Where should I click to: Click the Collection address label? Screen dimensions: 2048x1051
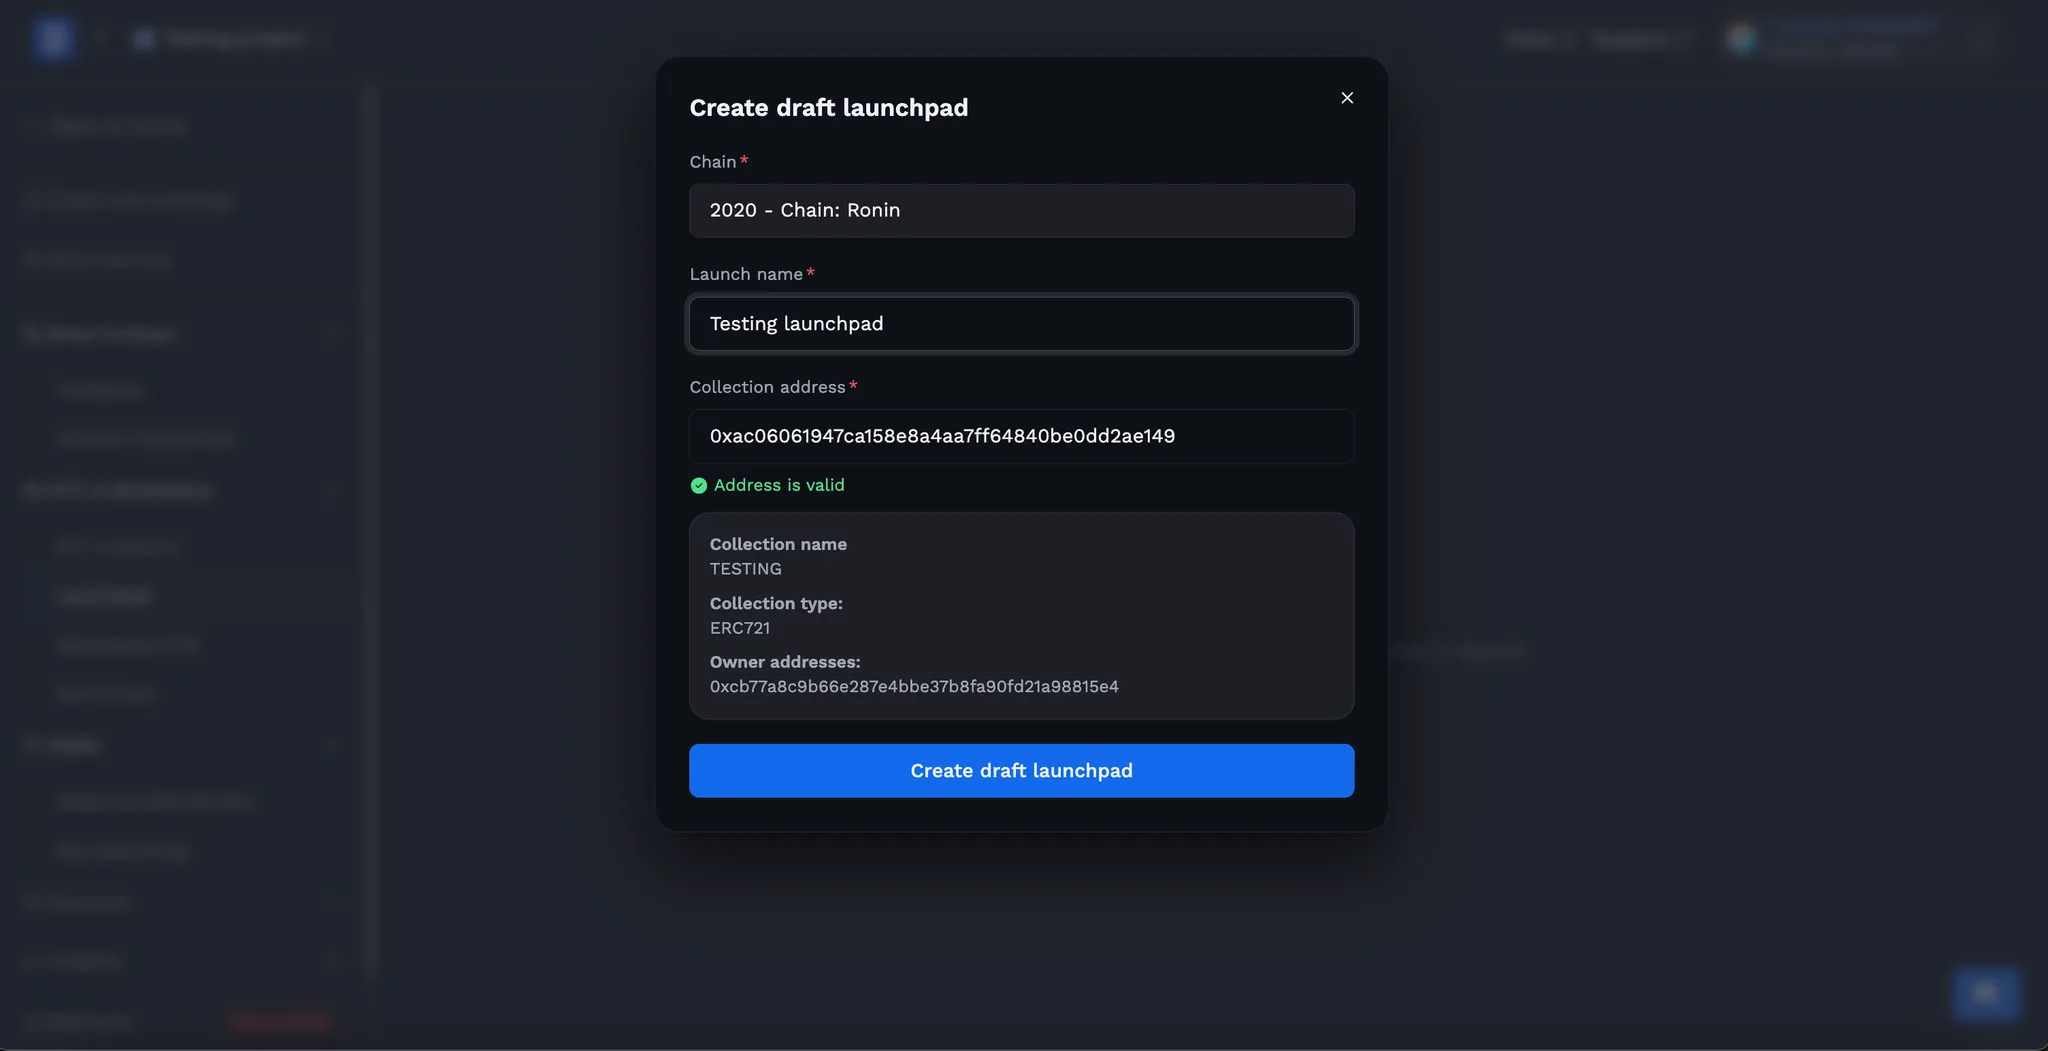(x=767, y=387)
